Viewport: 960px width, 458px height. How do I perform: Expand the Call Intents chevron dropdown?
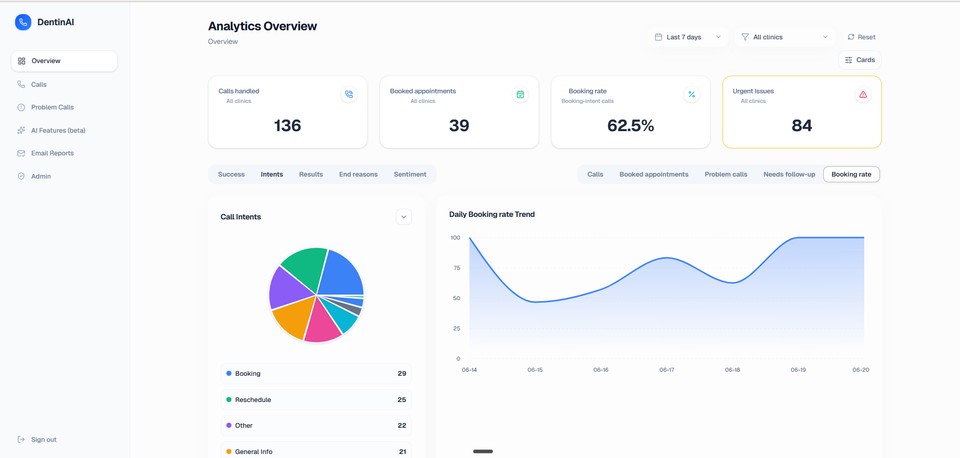[403, 217]
